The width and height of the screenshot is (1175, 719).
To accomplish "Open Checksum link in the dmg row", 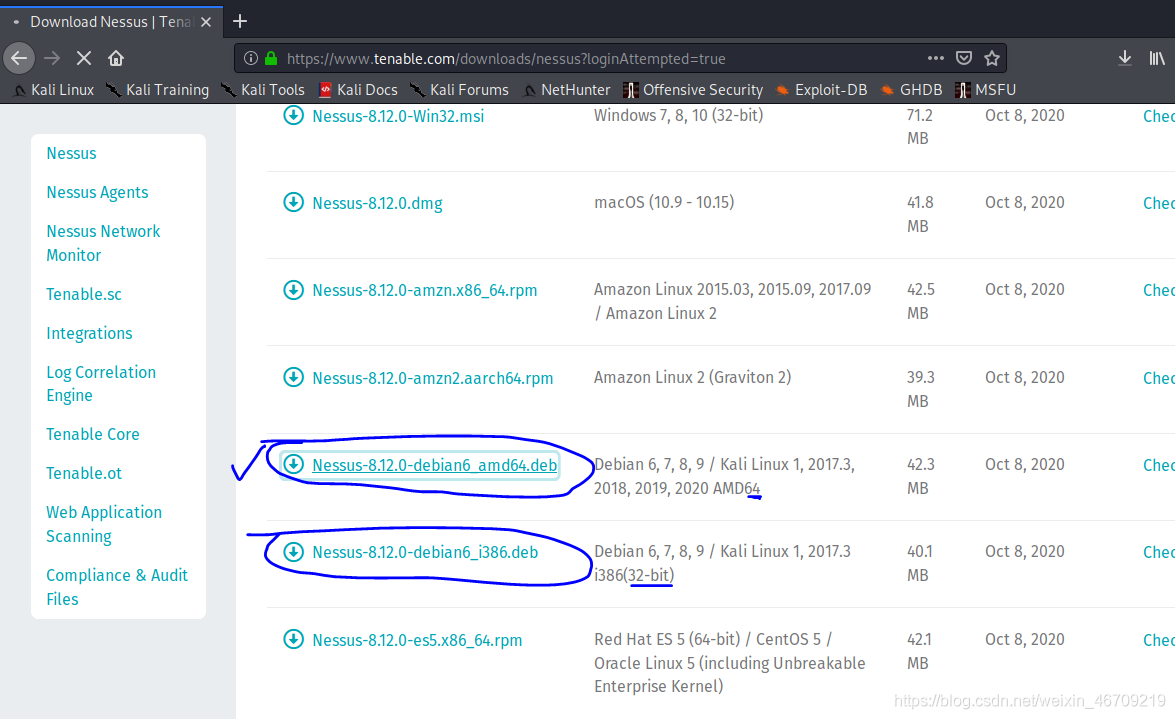I will coord(1159,203).
